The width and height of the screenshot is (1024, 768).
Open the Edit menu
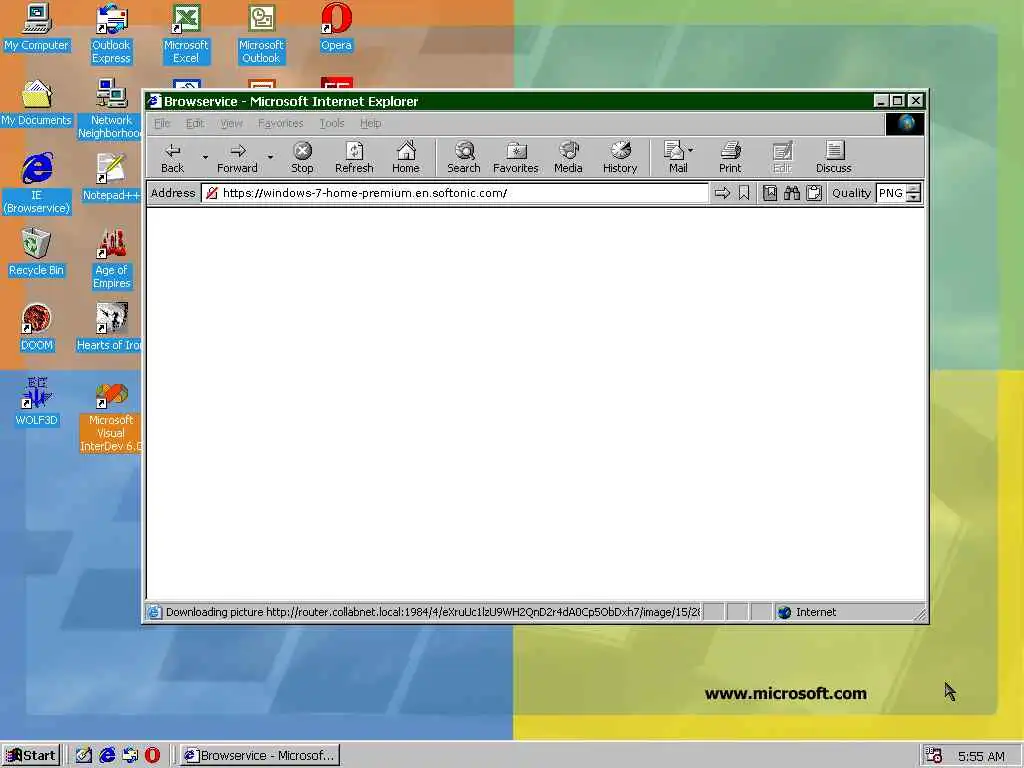[x=195, y=123]
